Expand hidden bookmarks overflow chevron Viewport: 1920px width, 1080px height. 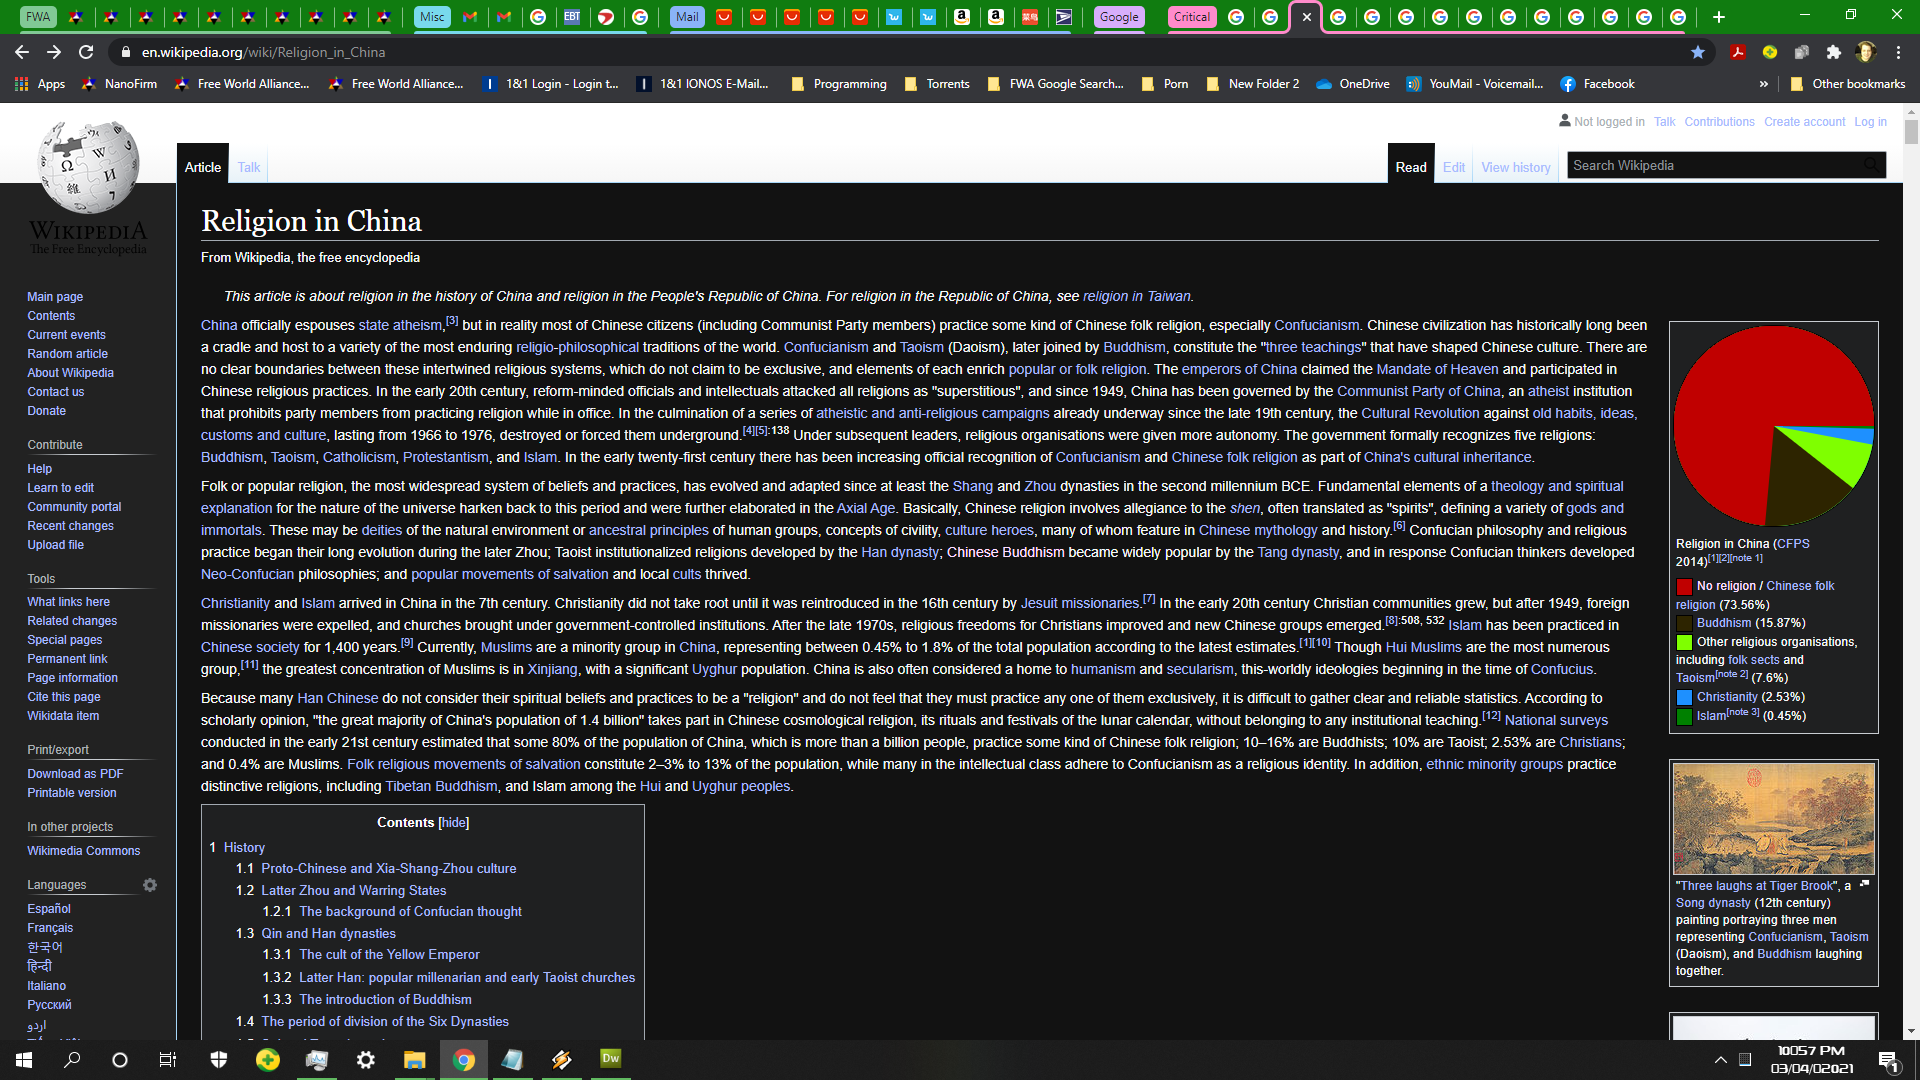1764,84
